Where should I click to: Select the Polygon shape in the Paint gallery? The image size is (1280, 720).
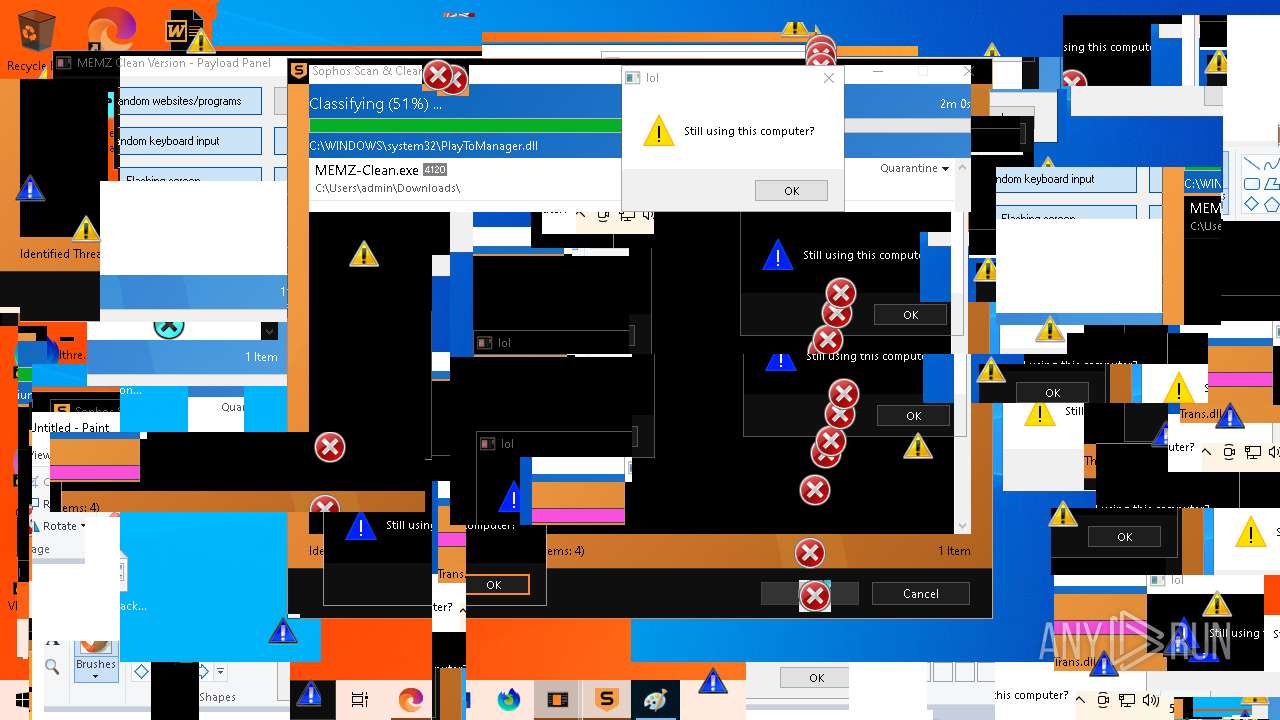pos(1271,185)
